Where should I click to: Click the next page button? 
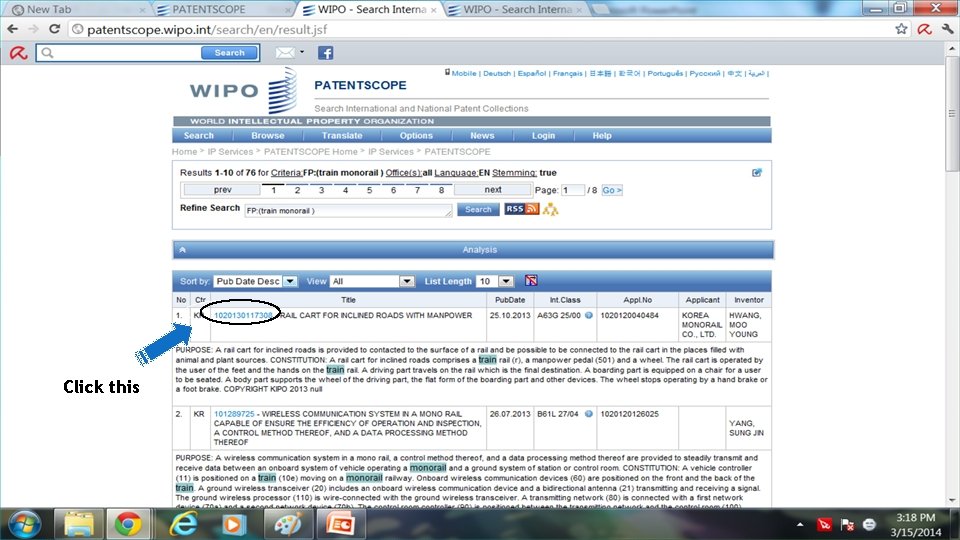coord(493,190)
